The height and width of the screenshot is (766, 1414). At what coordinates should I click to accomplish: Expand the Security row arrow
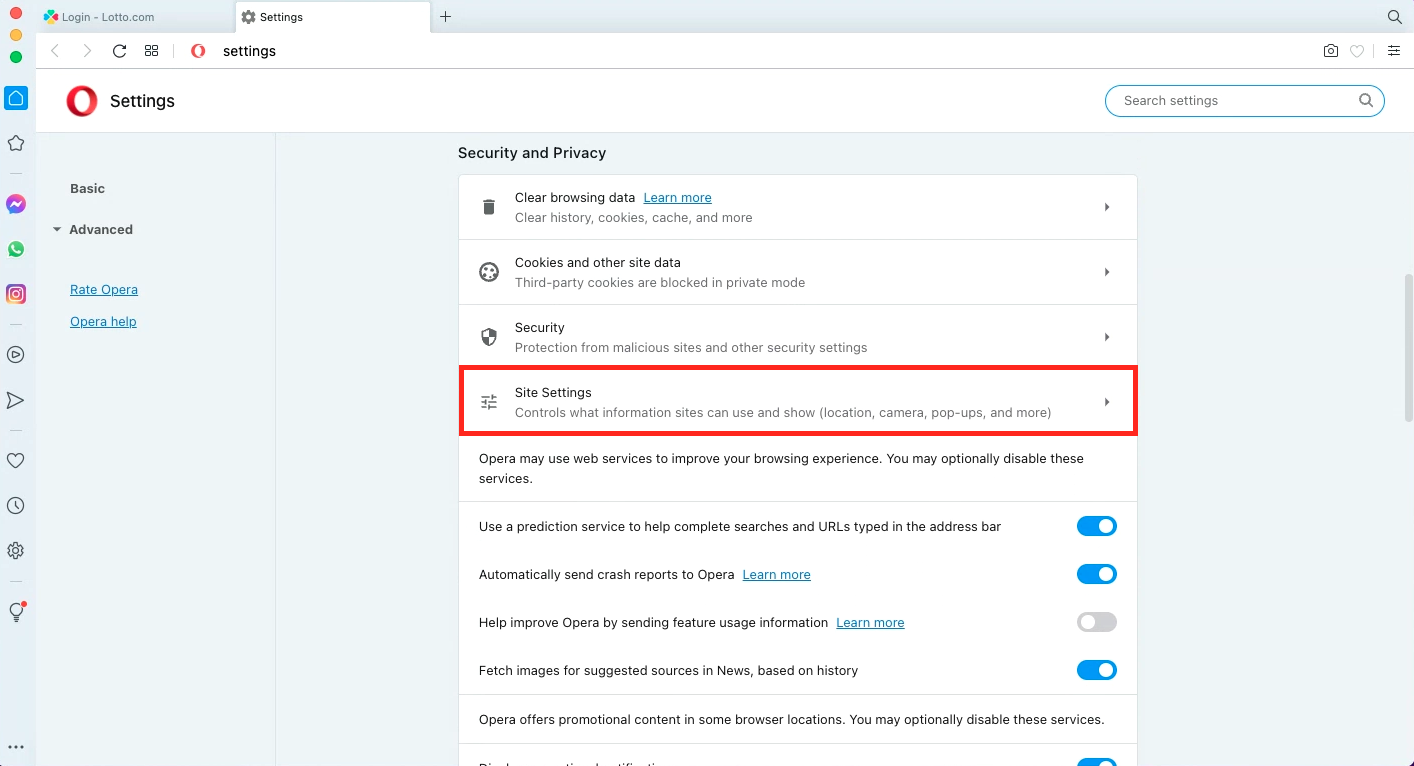[1107, 337]
